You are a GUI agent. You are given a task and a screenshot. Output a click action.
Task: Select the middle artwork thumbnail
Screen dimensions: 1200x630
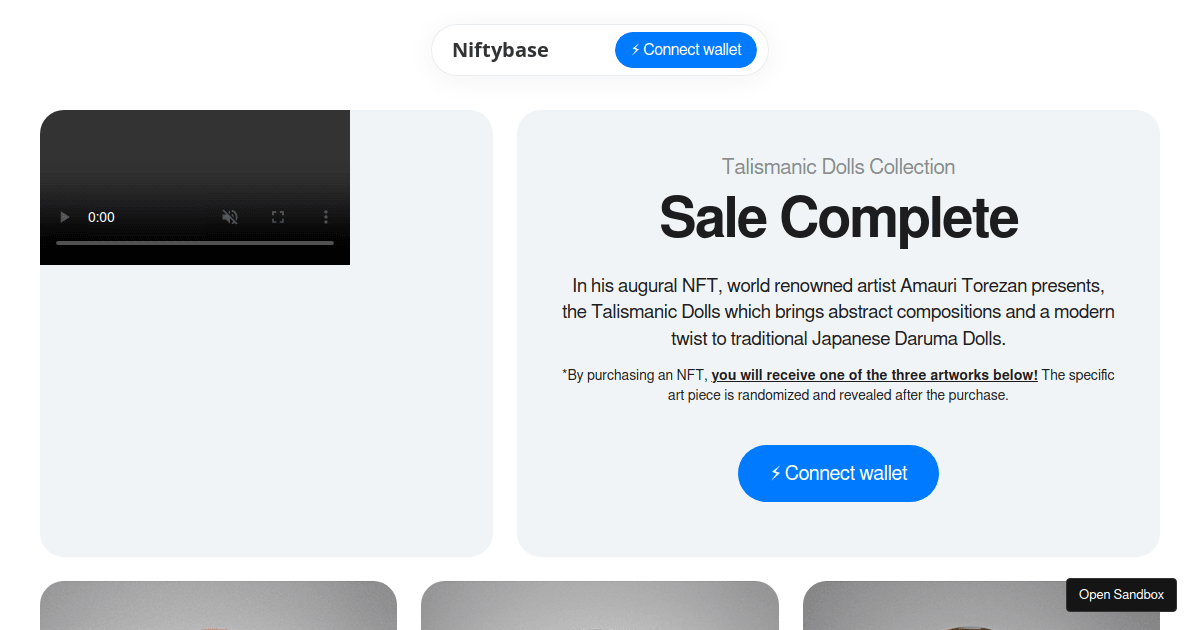click(x=599, y=610)
